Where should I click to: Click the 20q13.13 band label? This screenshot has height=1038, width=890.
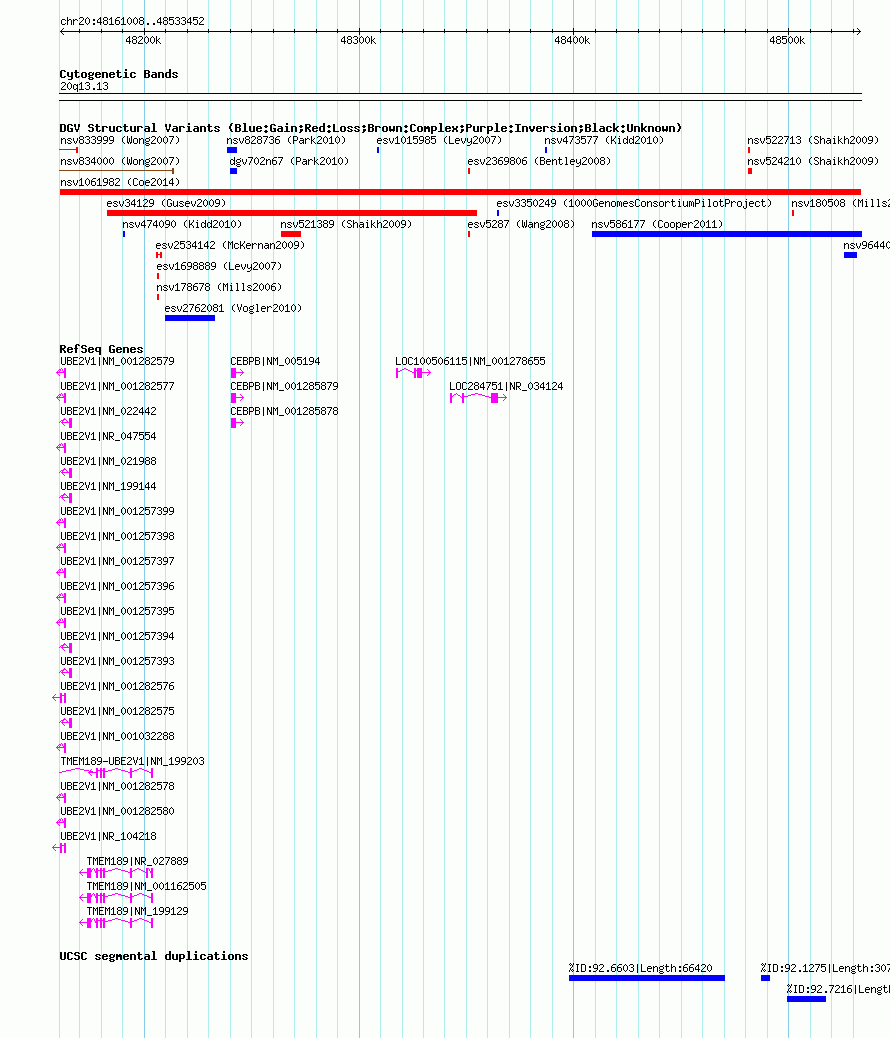84,87
